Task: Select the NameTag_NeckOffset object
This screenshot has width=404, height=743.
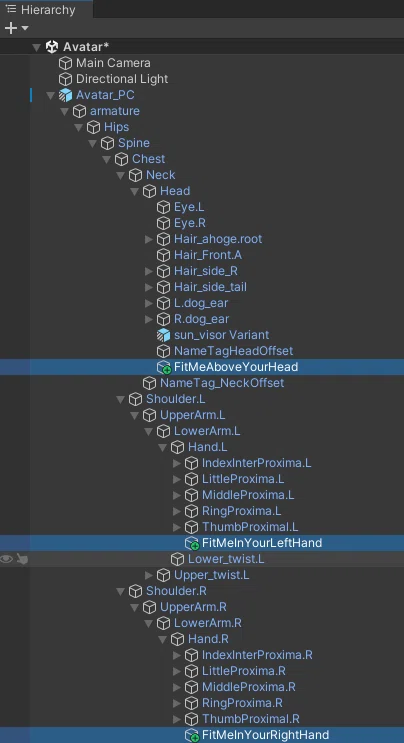Action: point(222,383)
